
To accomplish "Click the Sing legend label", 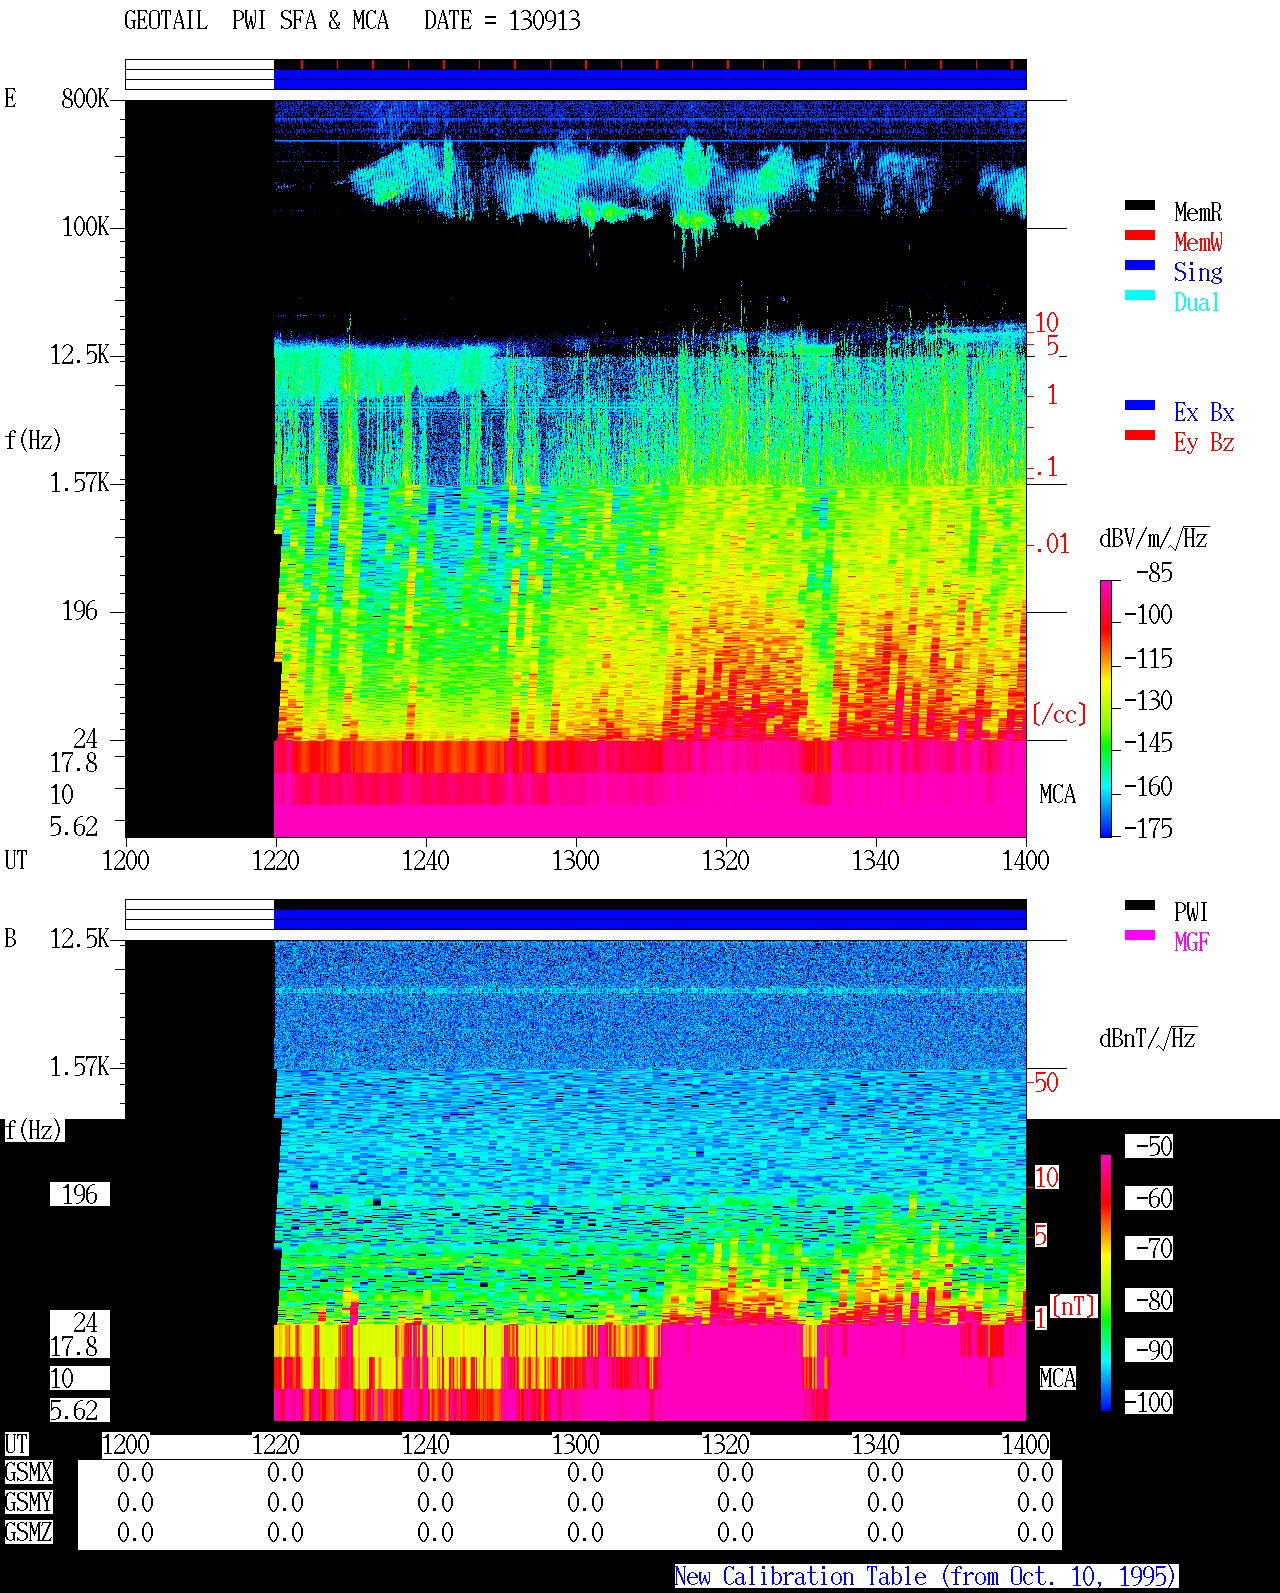I will [1198, 272].
